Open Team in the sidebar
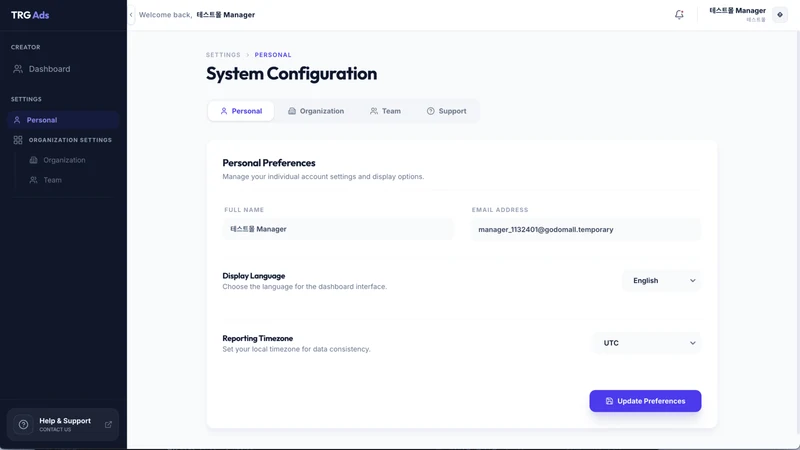The image size is (800, 450). [x=52, y=180]
